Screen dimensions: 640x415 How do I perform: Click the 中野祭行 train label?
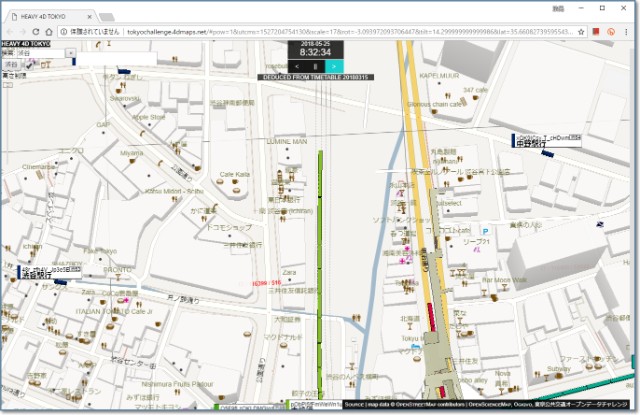click(x=533, y=144)
